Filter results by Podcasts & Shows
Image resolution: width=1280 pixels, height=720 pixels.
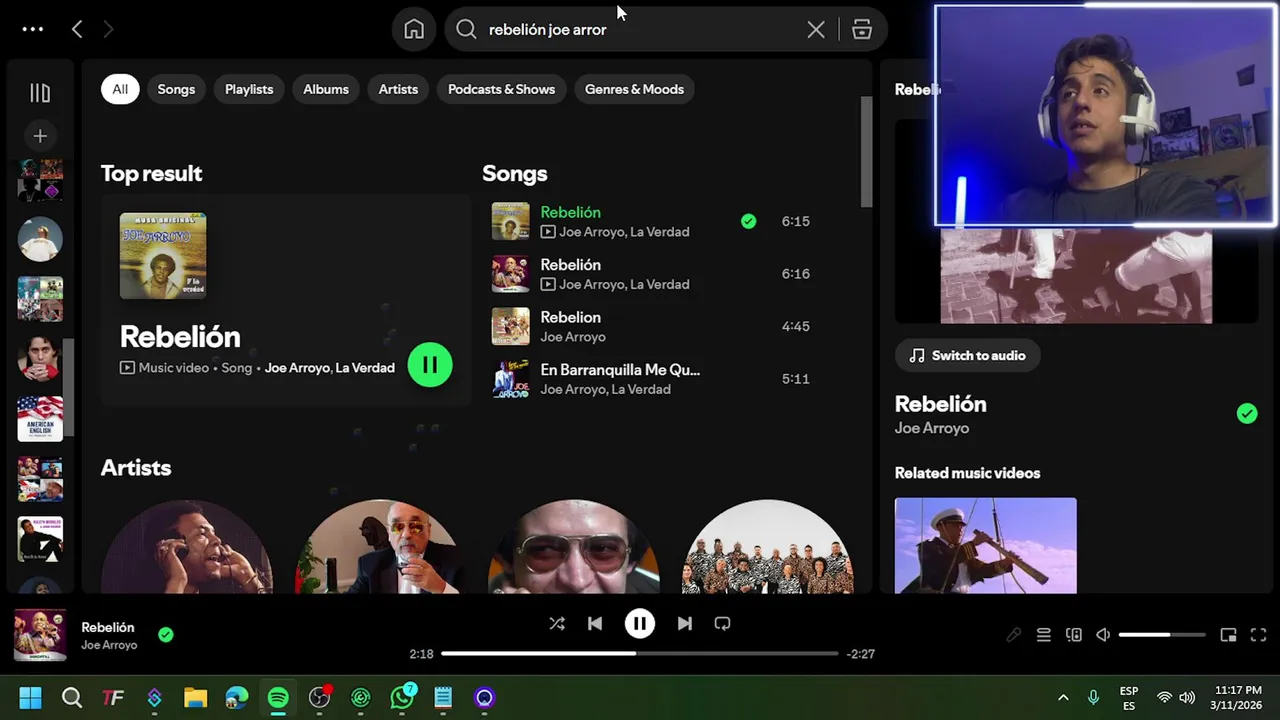point(501,89)
